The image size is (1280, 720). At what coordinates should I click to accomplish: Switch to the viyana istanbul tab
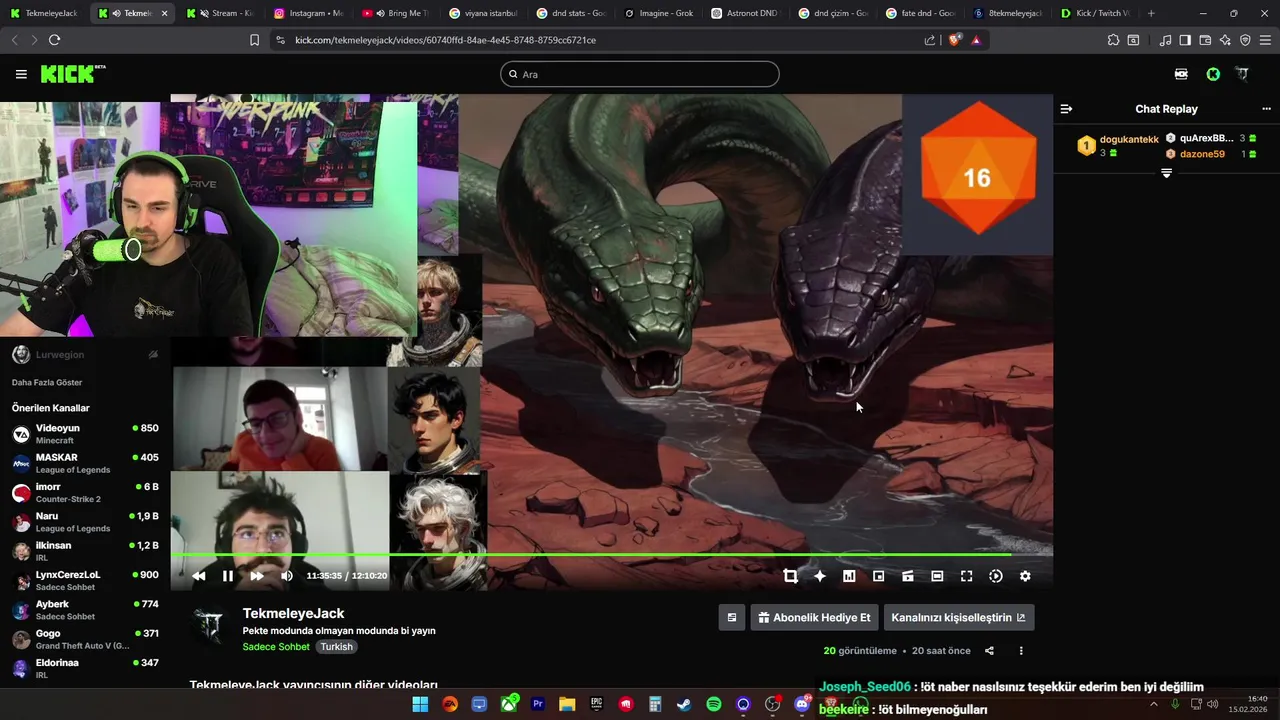coord(483,13)
